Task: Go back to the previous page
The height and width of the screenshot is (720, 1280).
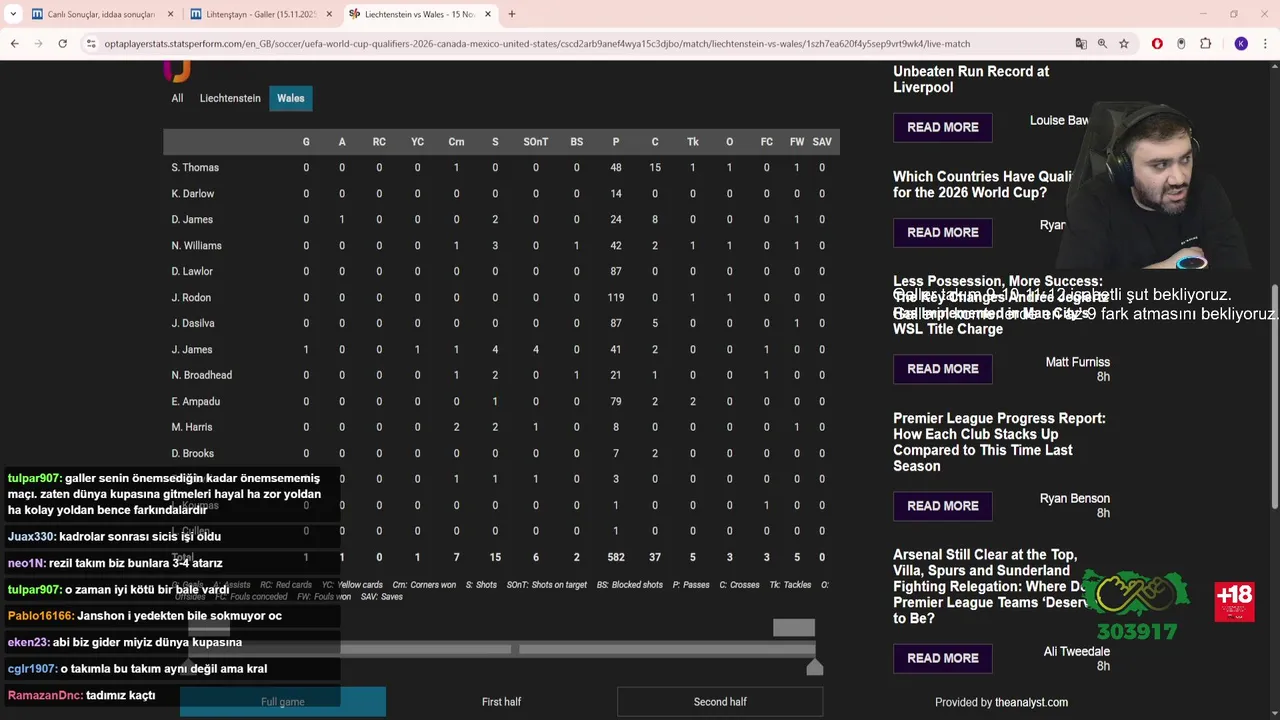Action: [x=14, y=44]
